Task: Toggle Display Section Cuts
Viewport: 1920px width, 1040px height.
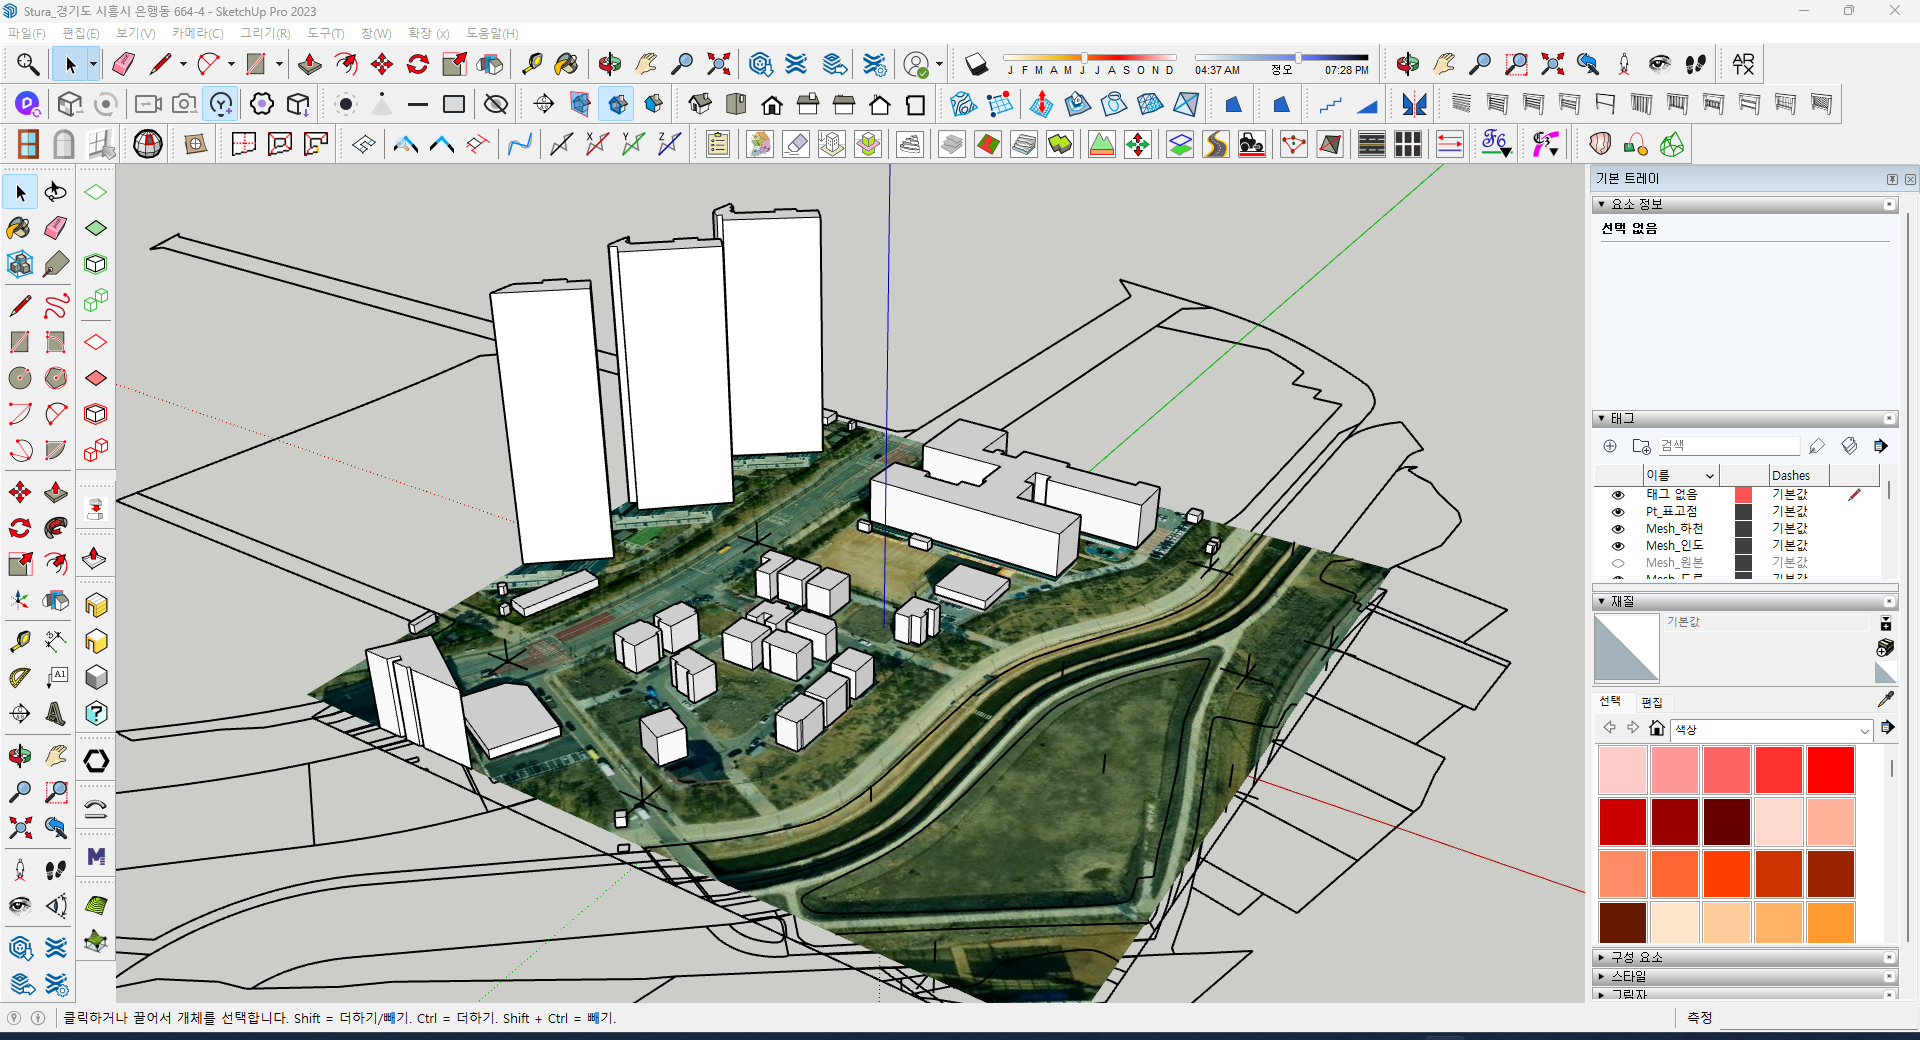Action: (x=617, y=104)
